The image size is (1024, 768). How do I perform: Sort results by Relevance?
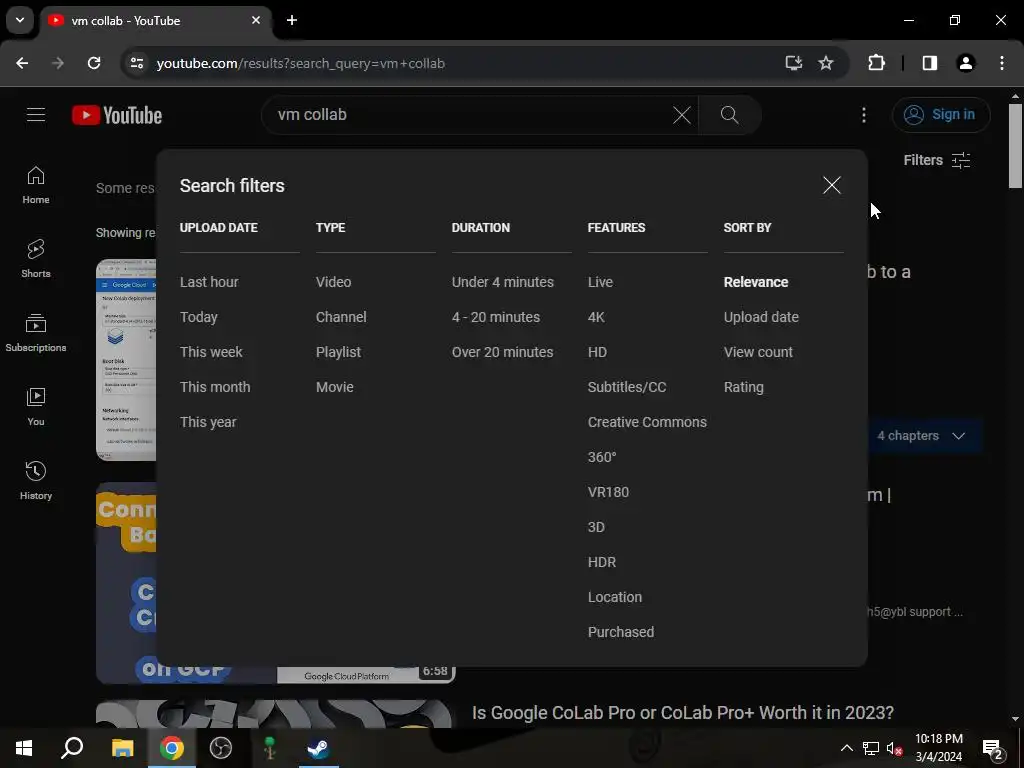[756, 282]
